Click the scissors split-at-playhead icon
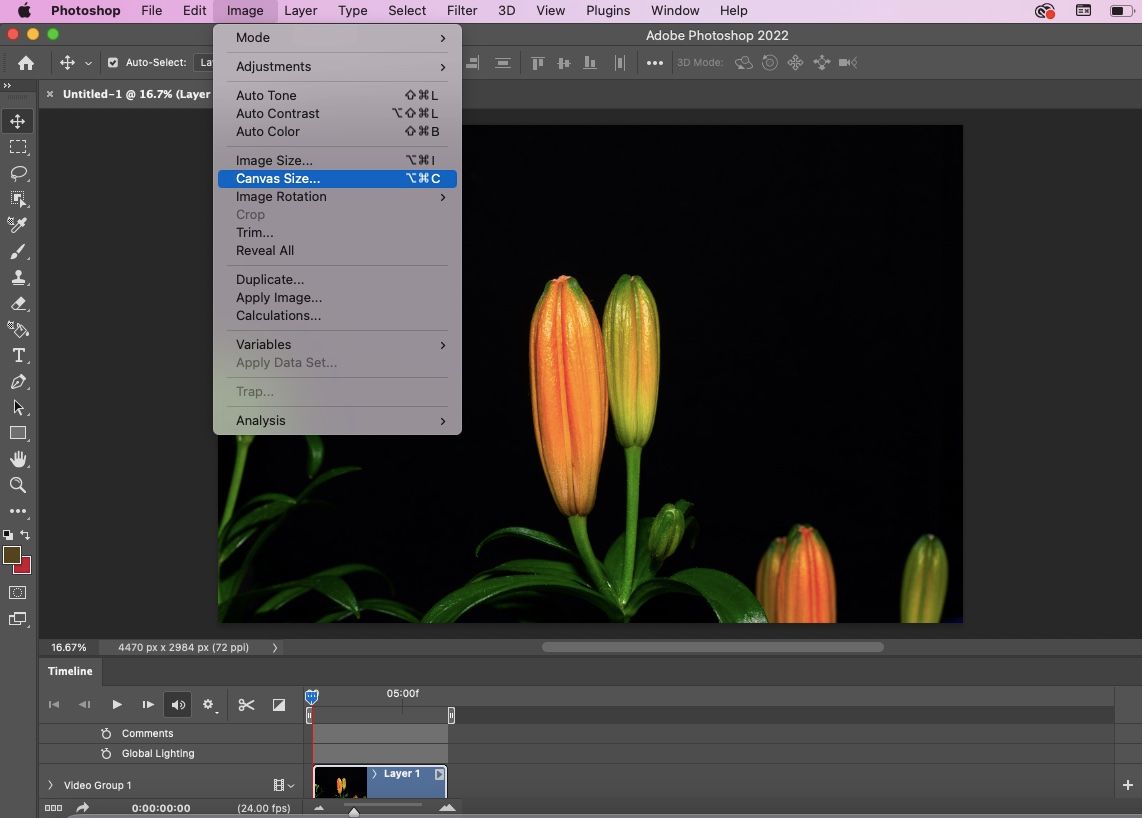The width and height of the screenshot is (1142, 818). (x=246, y=705)
